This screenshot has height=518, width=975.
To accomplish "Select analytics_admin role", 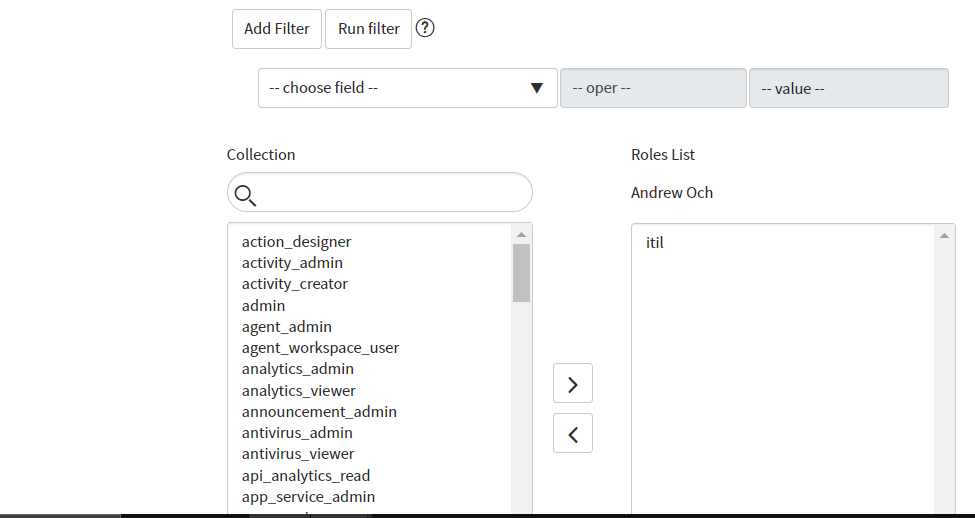I will tap(298, 369).
